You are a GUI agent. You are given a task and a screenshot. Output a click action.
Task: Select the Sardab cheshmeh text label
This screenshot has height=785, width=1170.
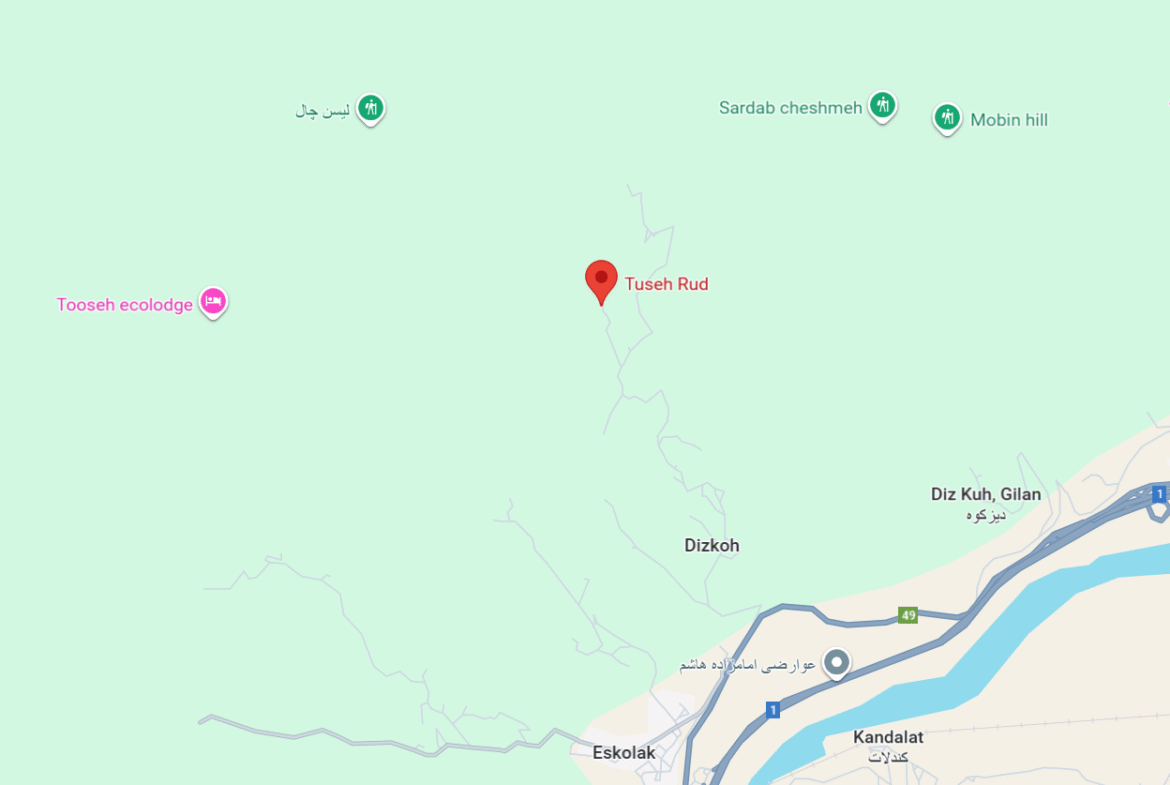click(x=790, y=107)
